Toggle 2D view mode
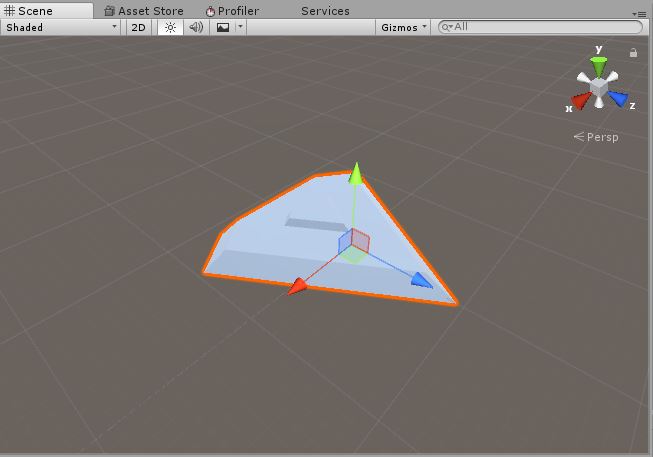Screen dimensions: 653x457 (x=138, y=27)
